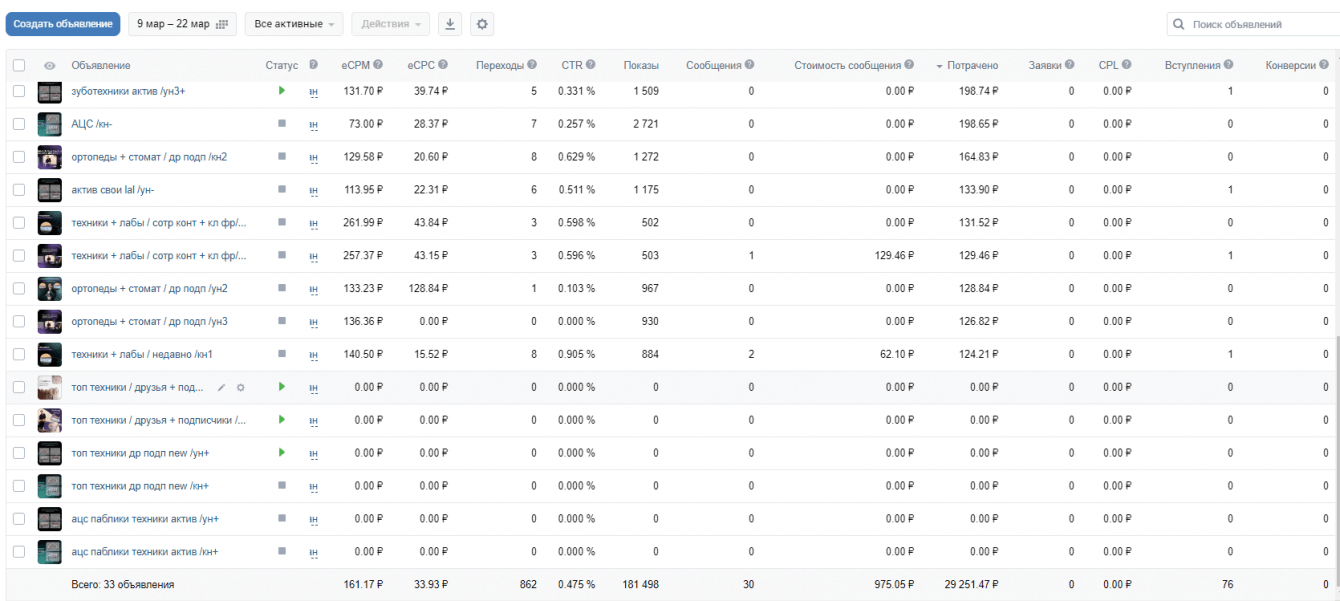Sort by the Потрачено column header
1340x601 pixels.
click(x=972, y=65)
